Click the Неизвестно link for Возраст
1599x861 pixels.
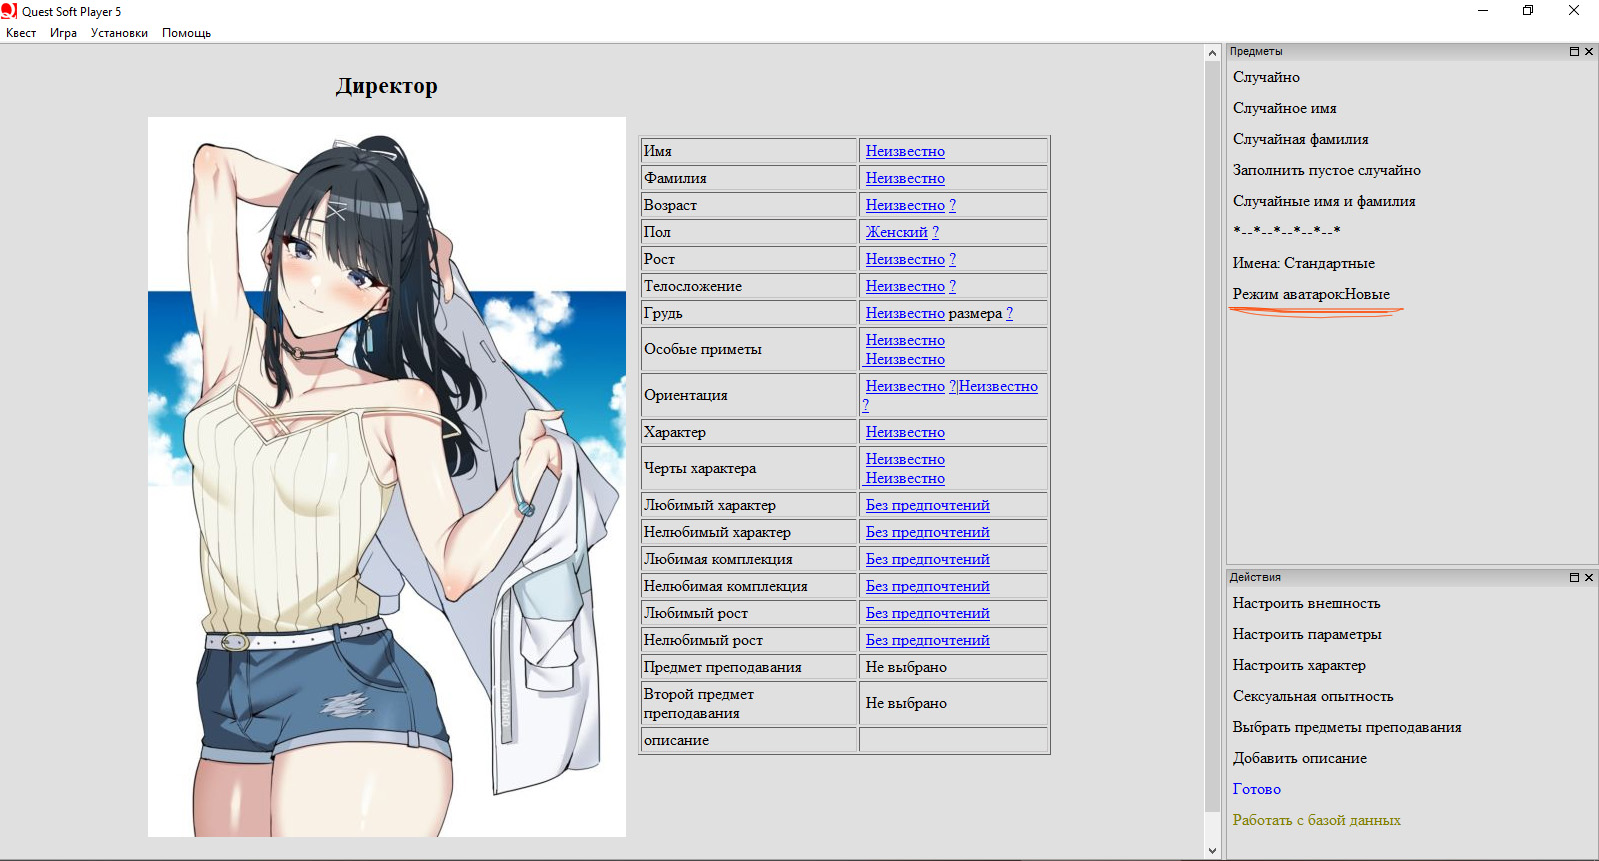tap(905, 205)
